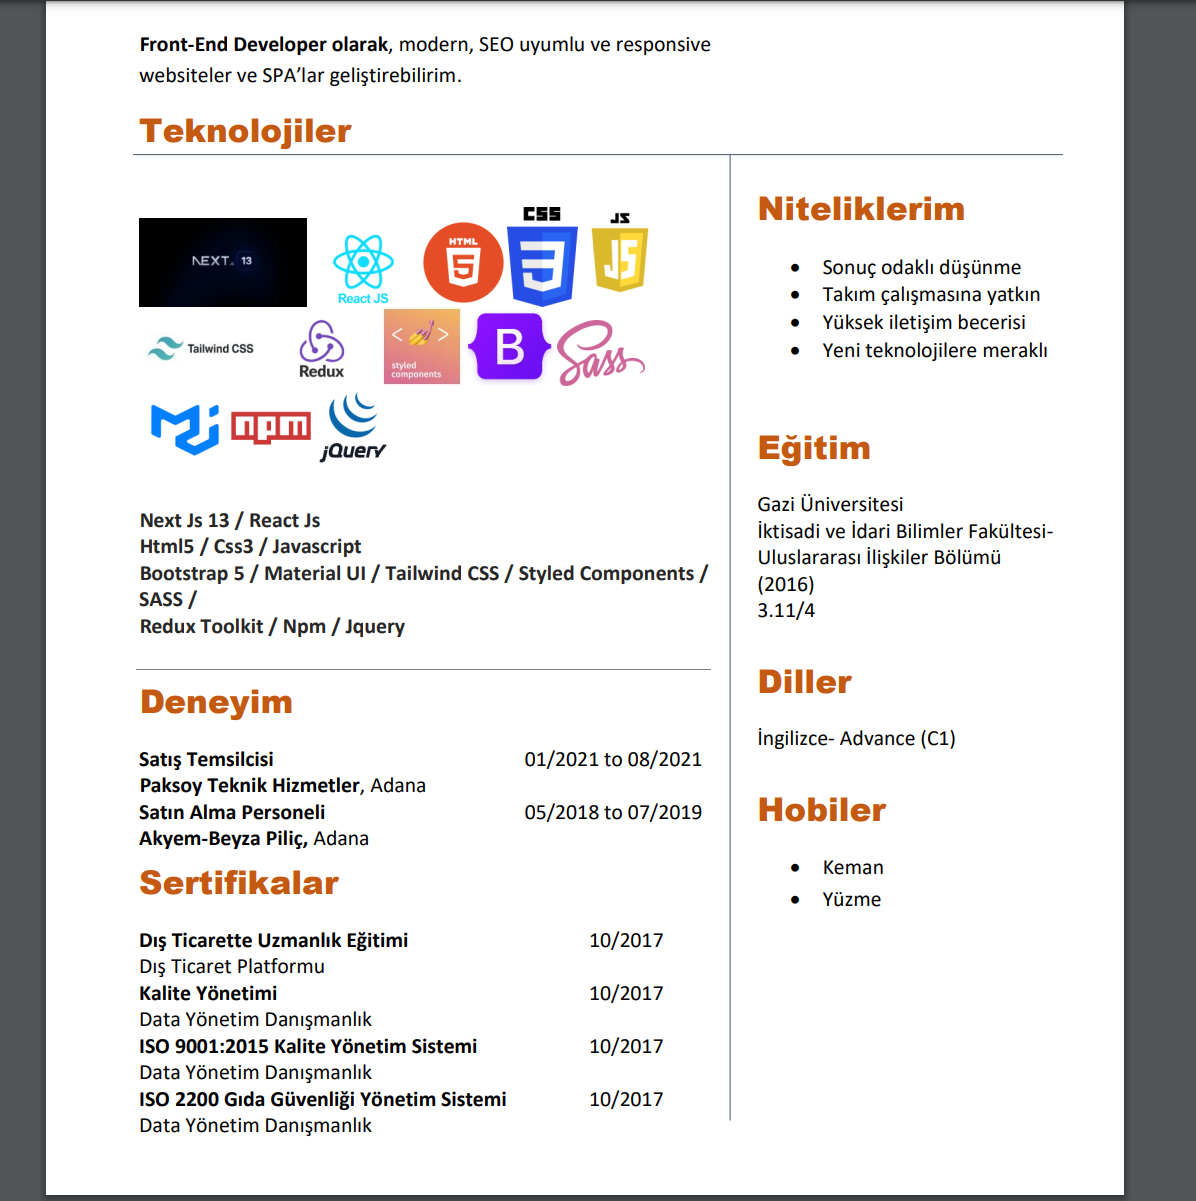The width and height of the screenshot is (1196, 1201).
Task: Click the Next.js 13 logo image
Action: (223, 262)
